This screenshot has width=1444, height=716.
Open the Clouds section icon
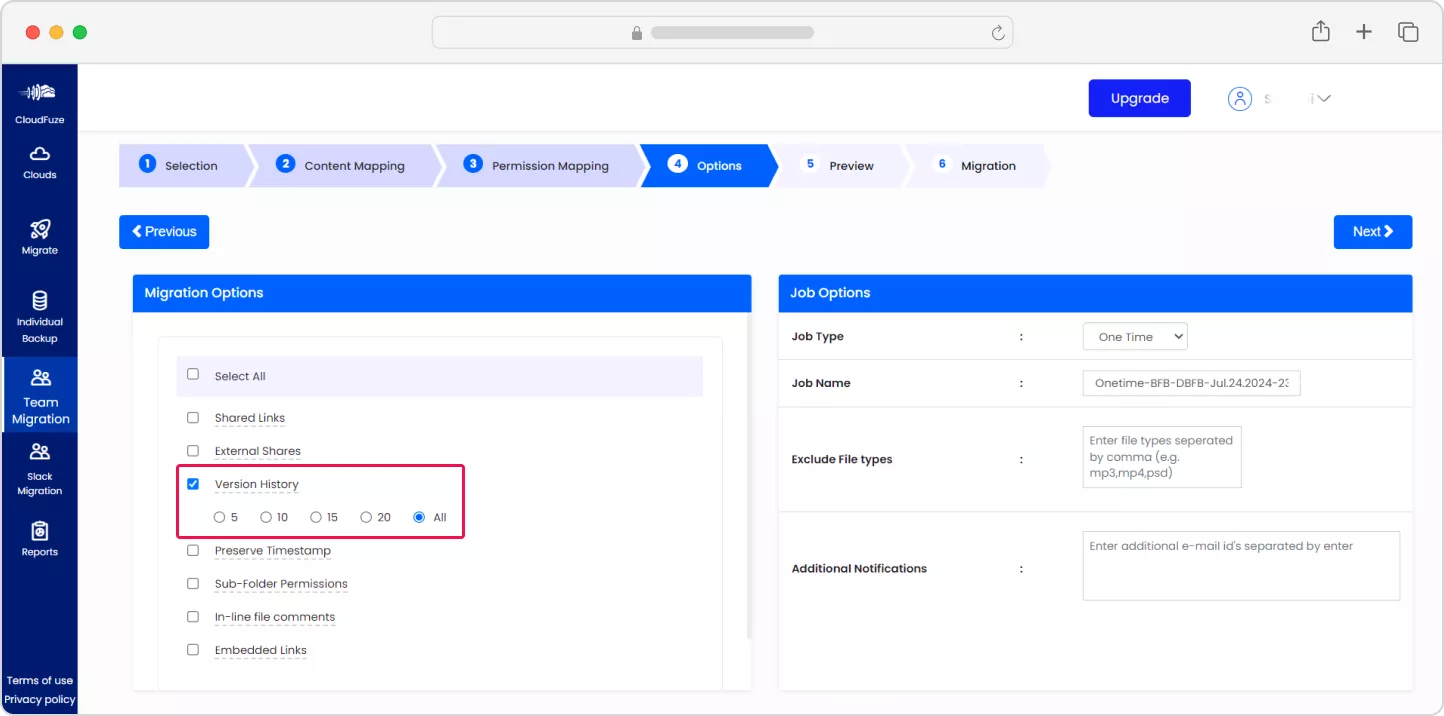[40, 154]
